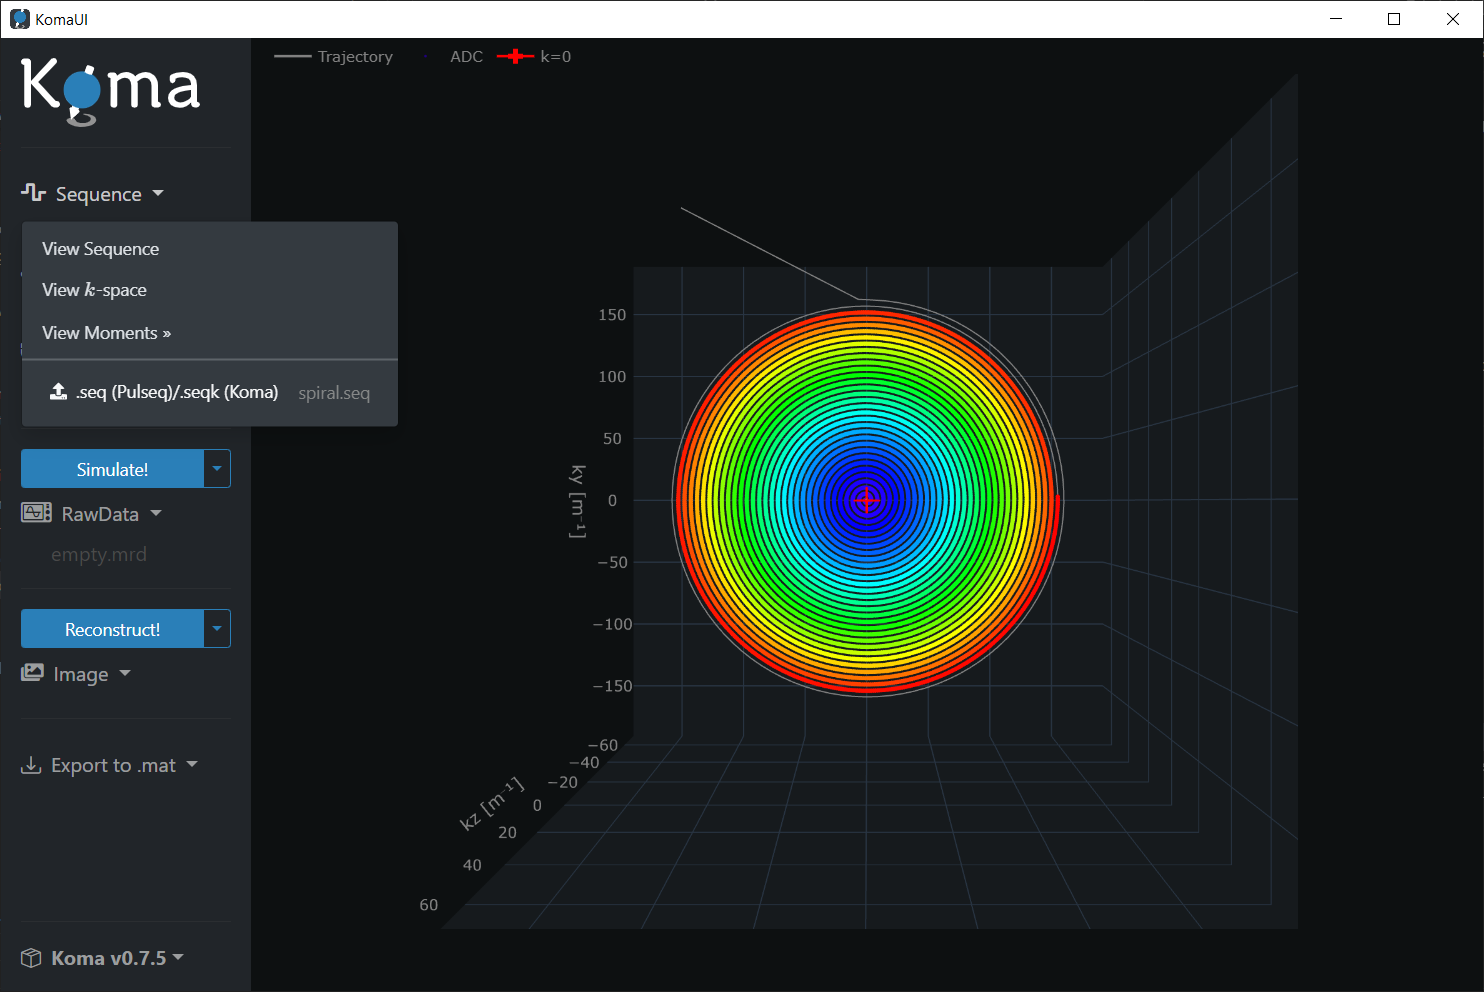
Task: Click the red k=0 cross marker in plot
Action: pos(867,499)
